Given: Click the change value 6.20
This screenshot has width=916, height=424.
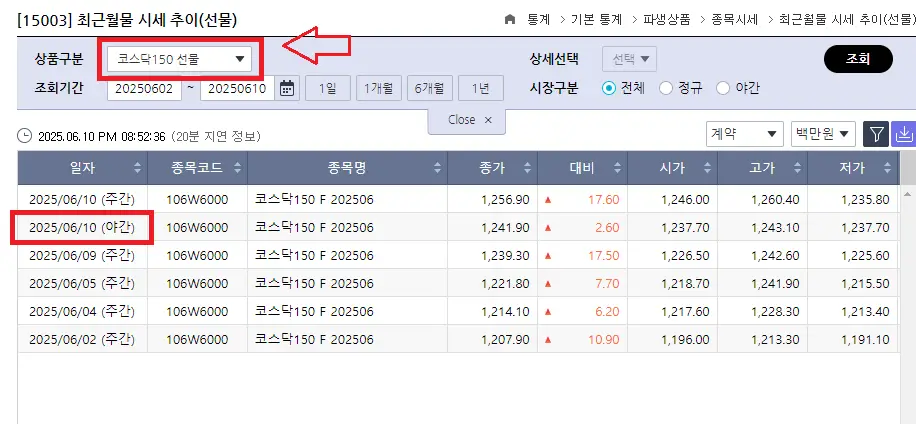Looking at the screenshot, I should click(x=607, y=312).
